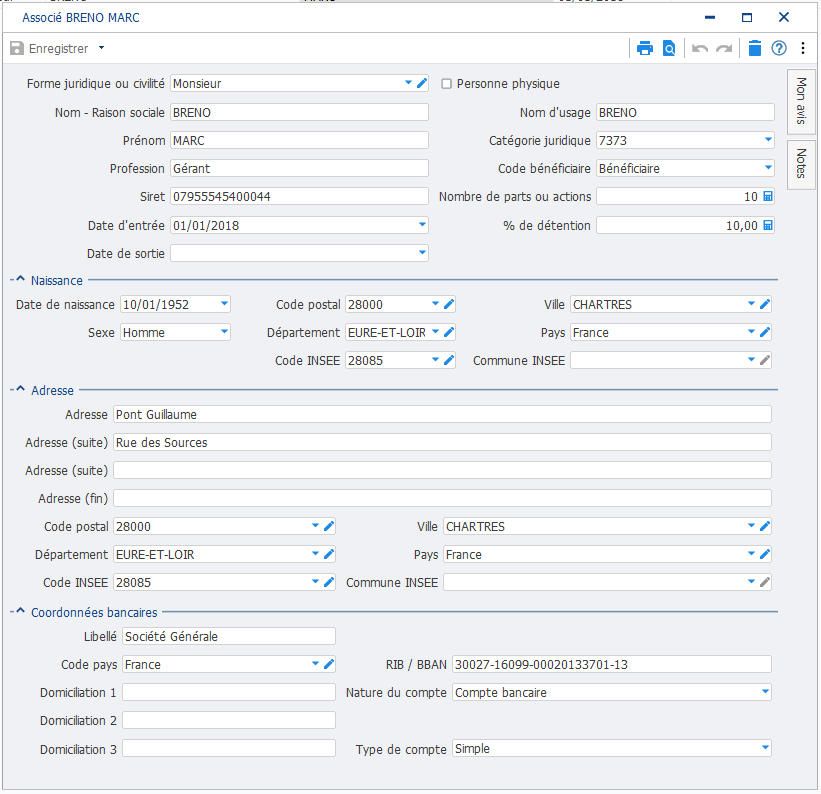
Task: Open the Enregistrer dropdown arrow
Action: click(101, 48)
